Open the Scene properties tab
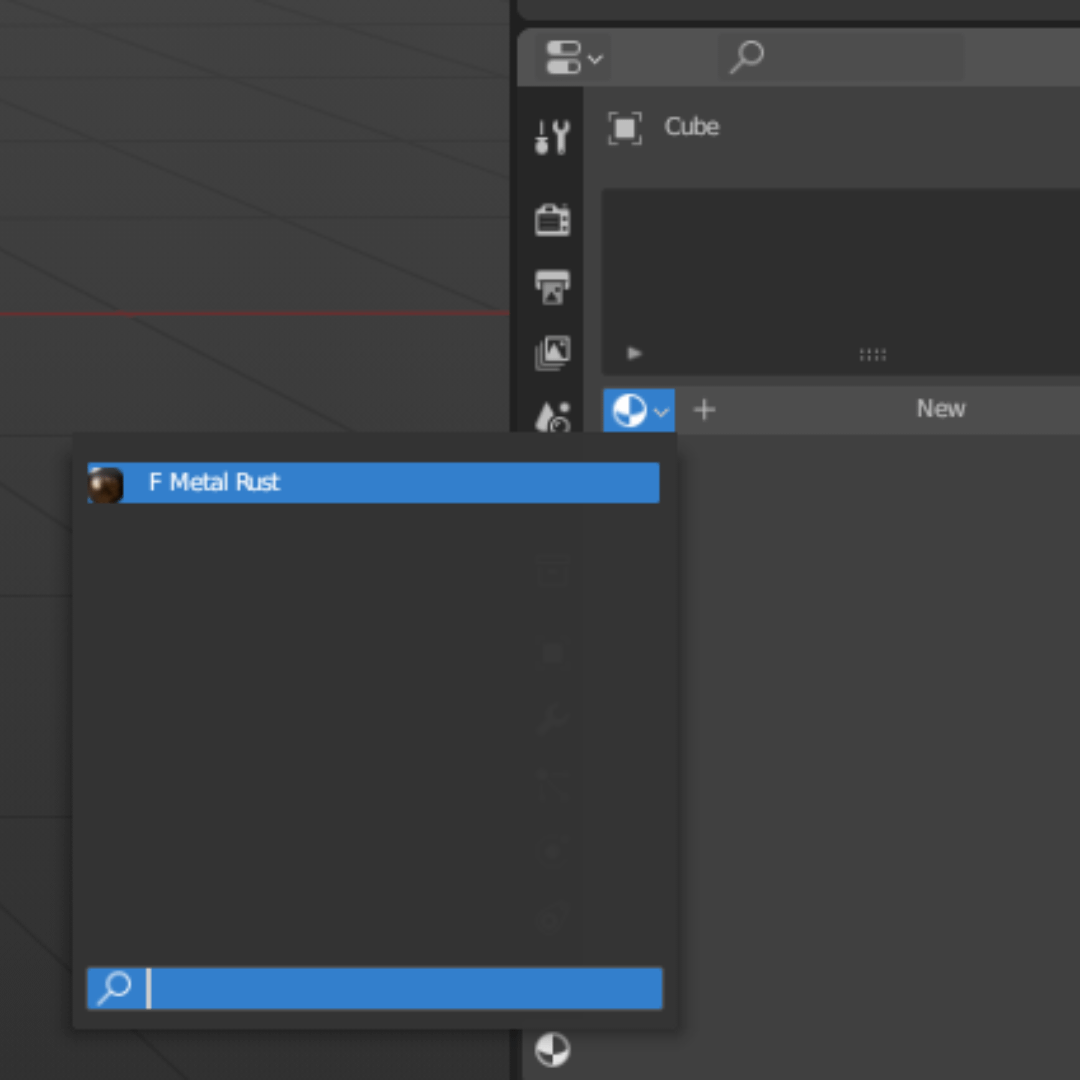This screenshot has height=1080, width=1080. [x=552, y=414]
